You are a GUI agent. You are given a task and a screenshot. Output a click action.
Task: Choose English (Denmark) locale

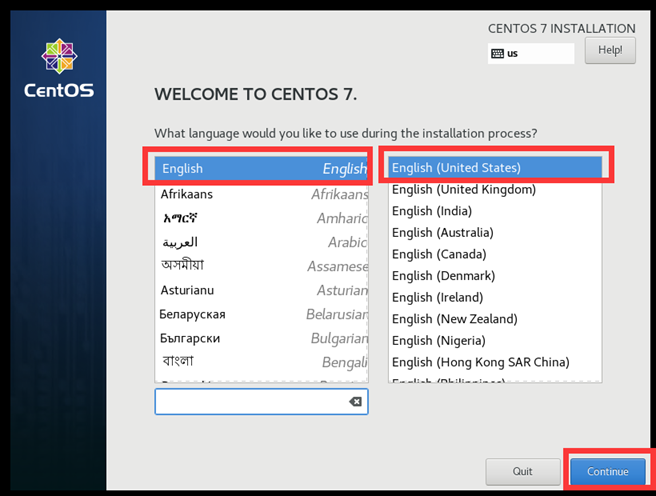pyautogui.click(x=495, y=276)
